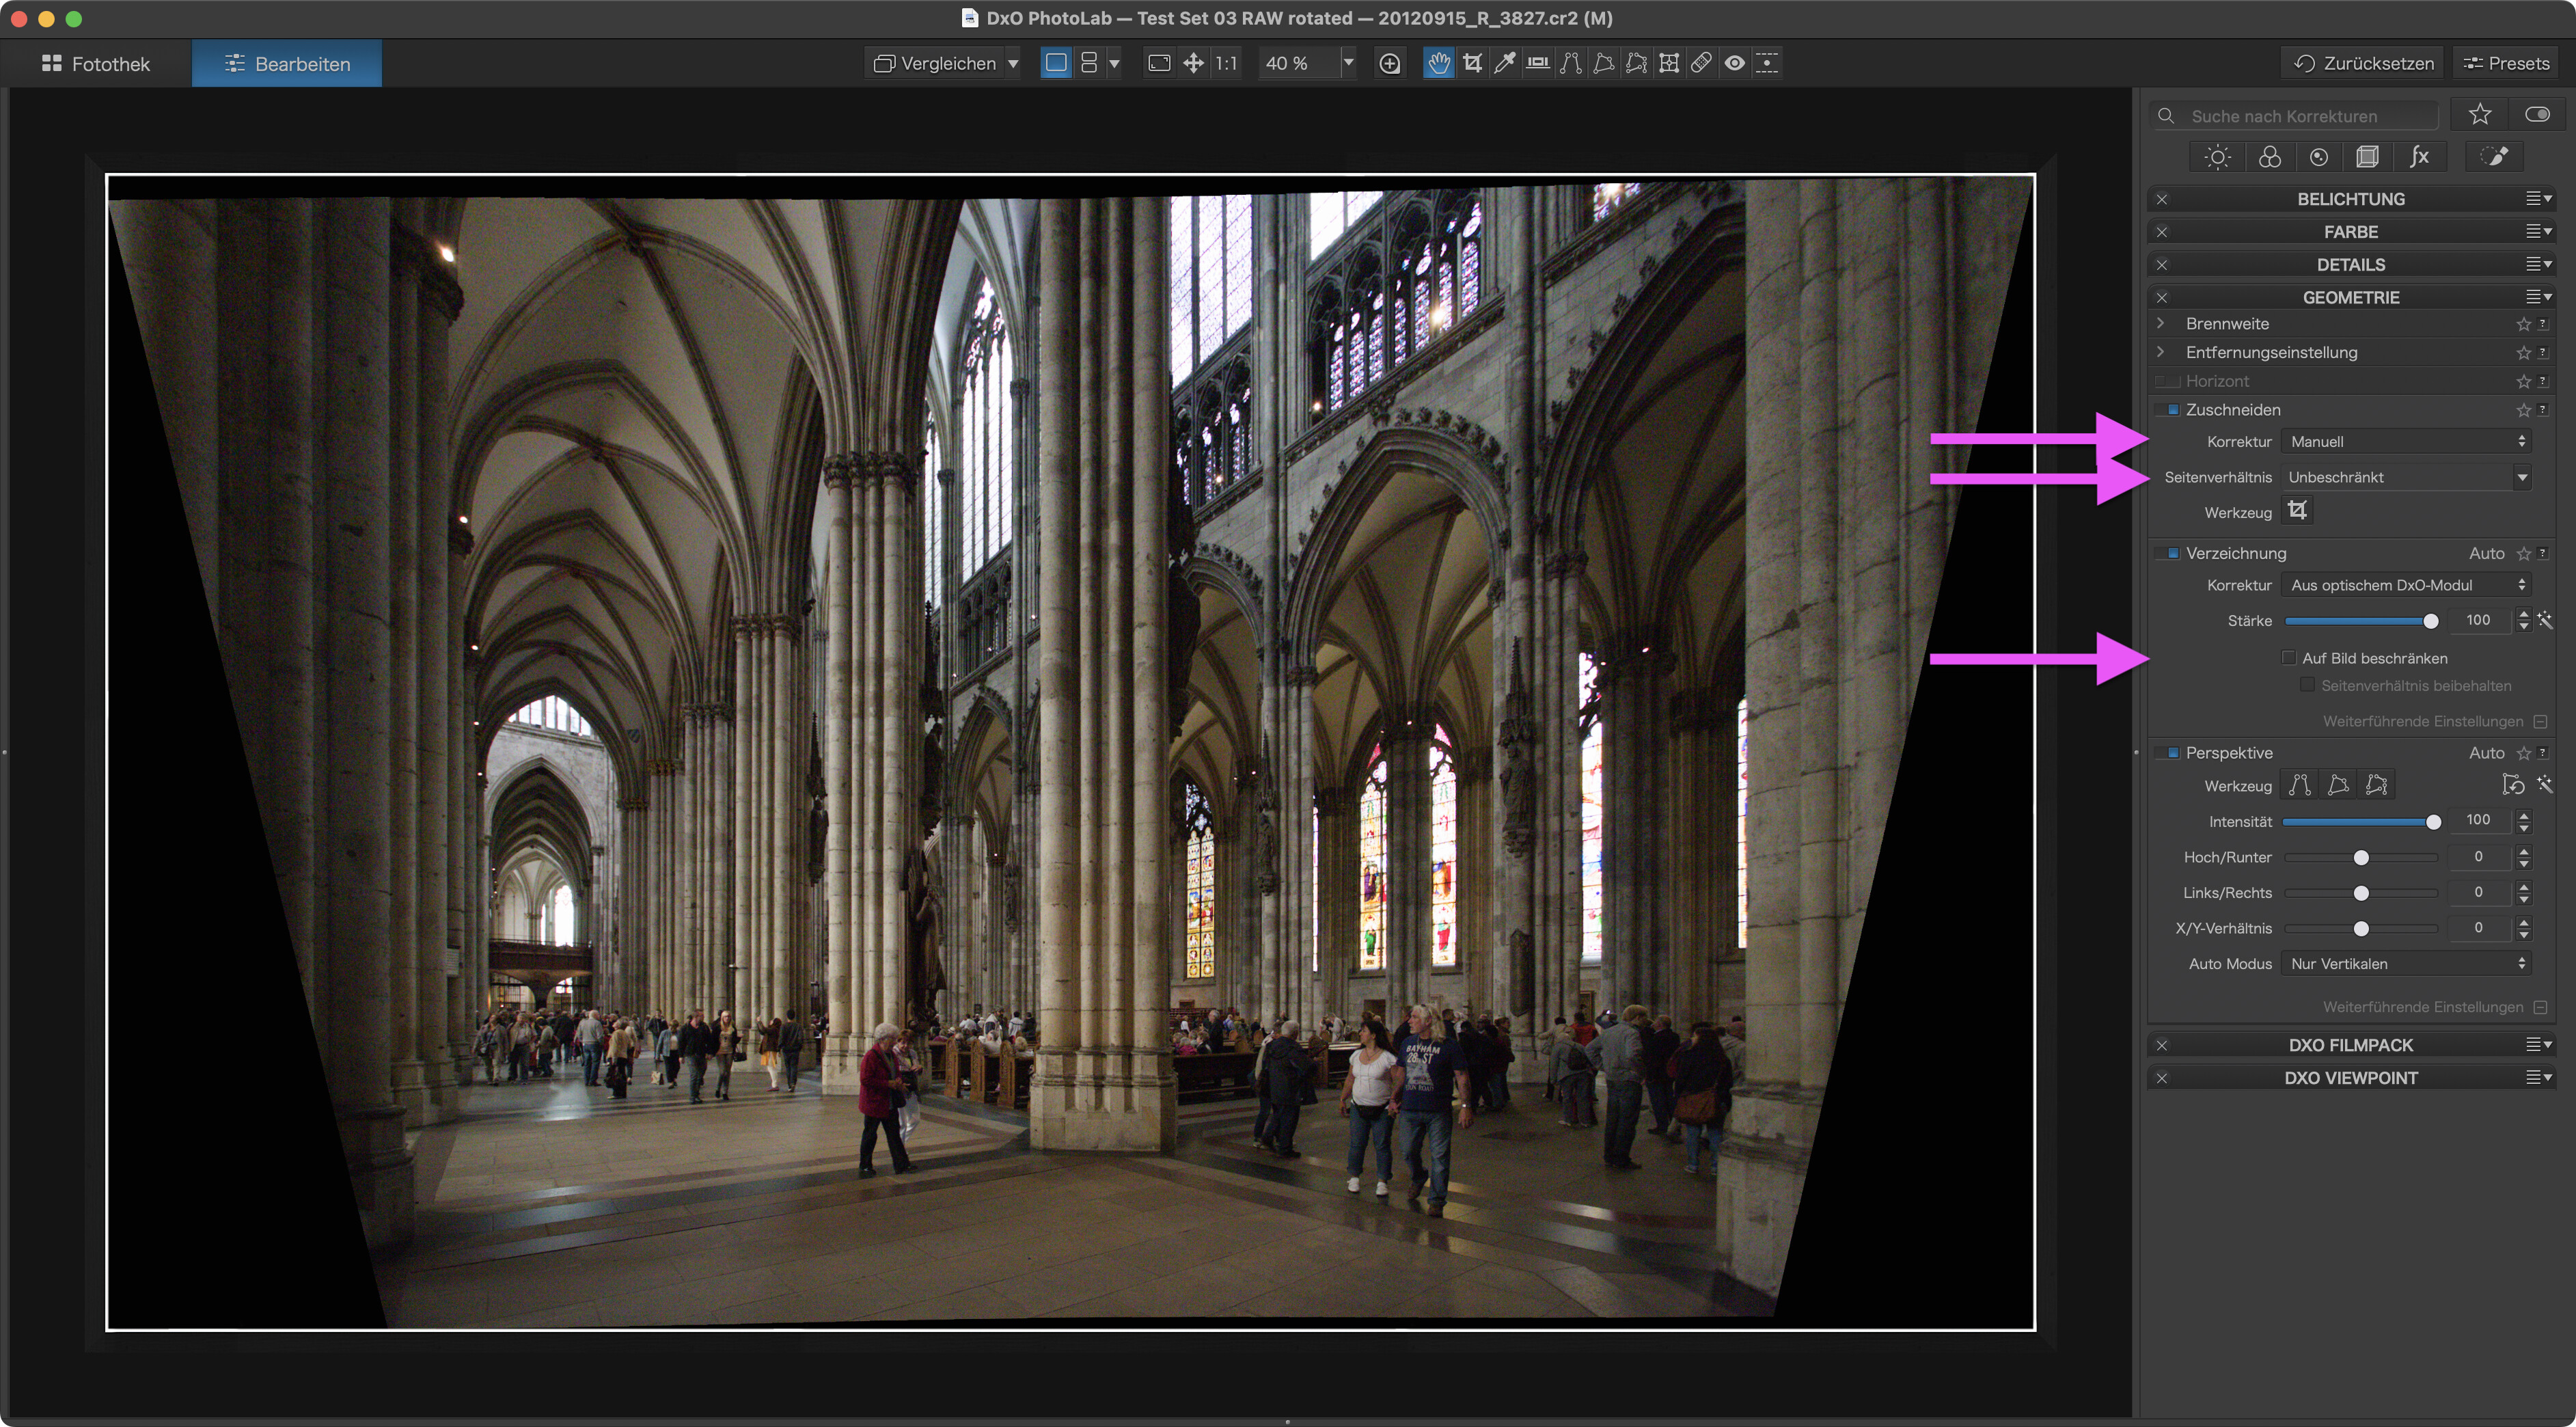Image resolution: width=2576 pixels, height=1427 pixels.
Task: Select the repair bandage tool
Action: [1701, 63]
